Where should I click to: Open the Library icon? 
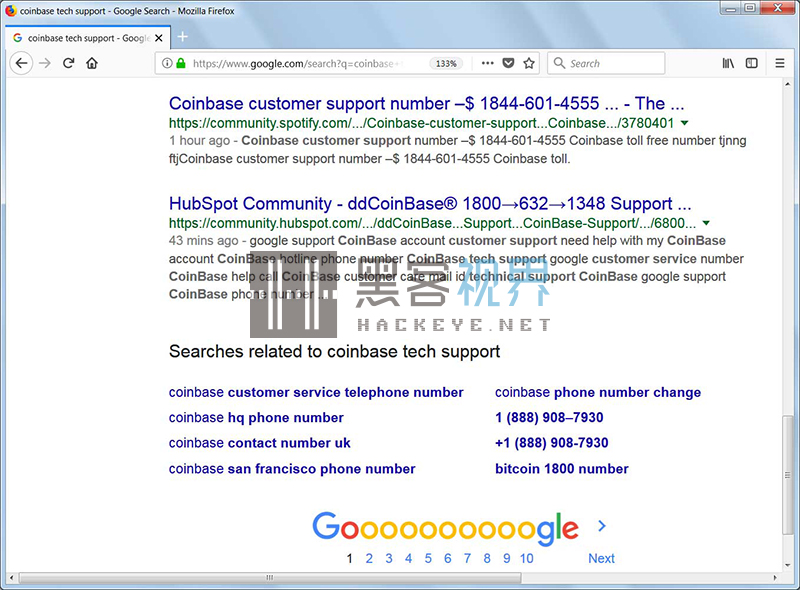pos(728,63)
